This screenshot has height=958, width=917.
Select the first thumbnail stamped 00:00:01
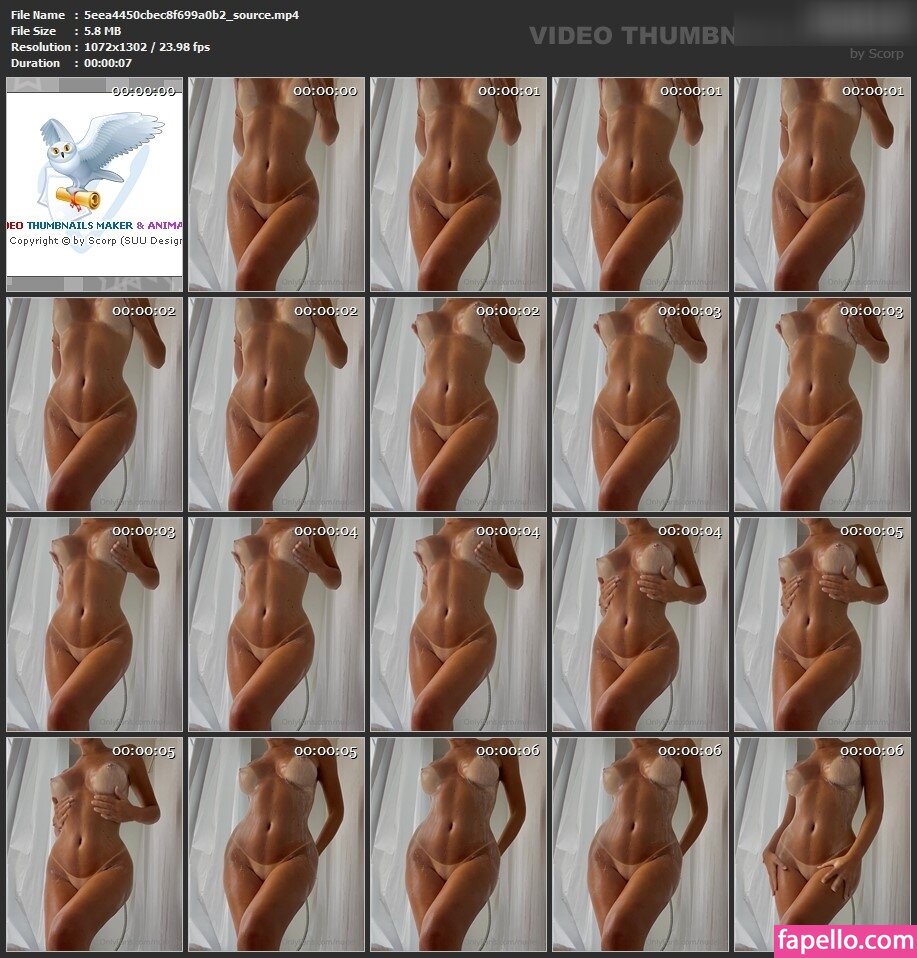coord(458,185)
